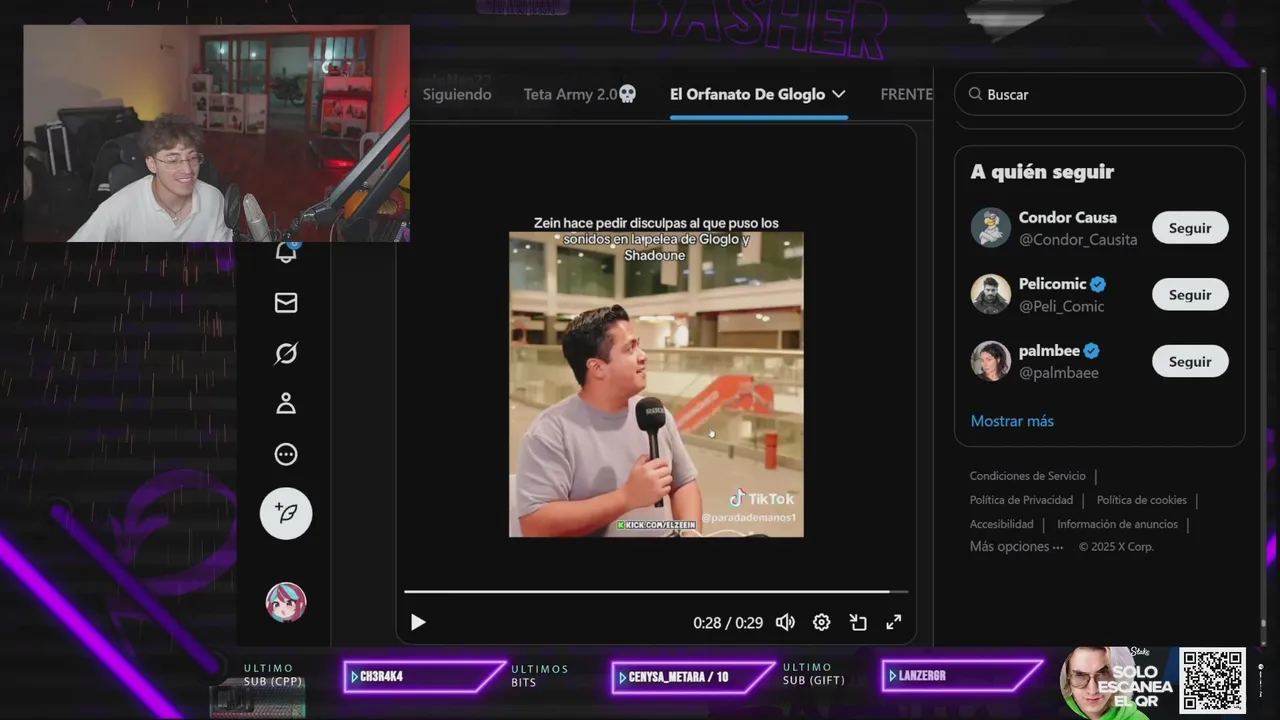The image size is (1280, 720).
Task: Open the notifications bell in sidebar
Action: coord(286,252)
